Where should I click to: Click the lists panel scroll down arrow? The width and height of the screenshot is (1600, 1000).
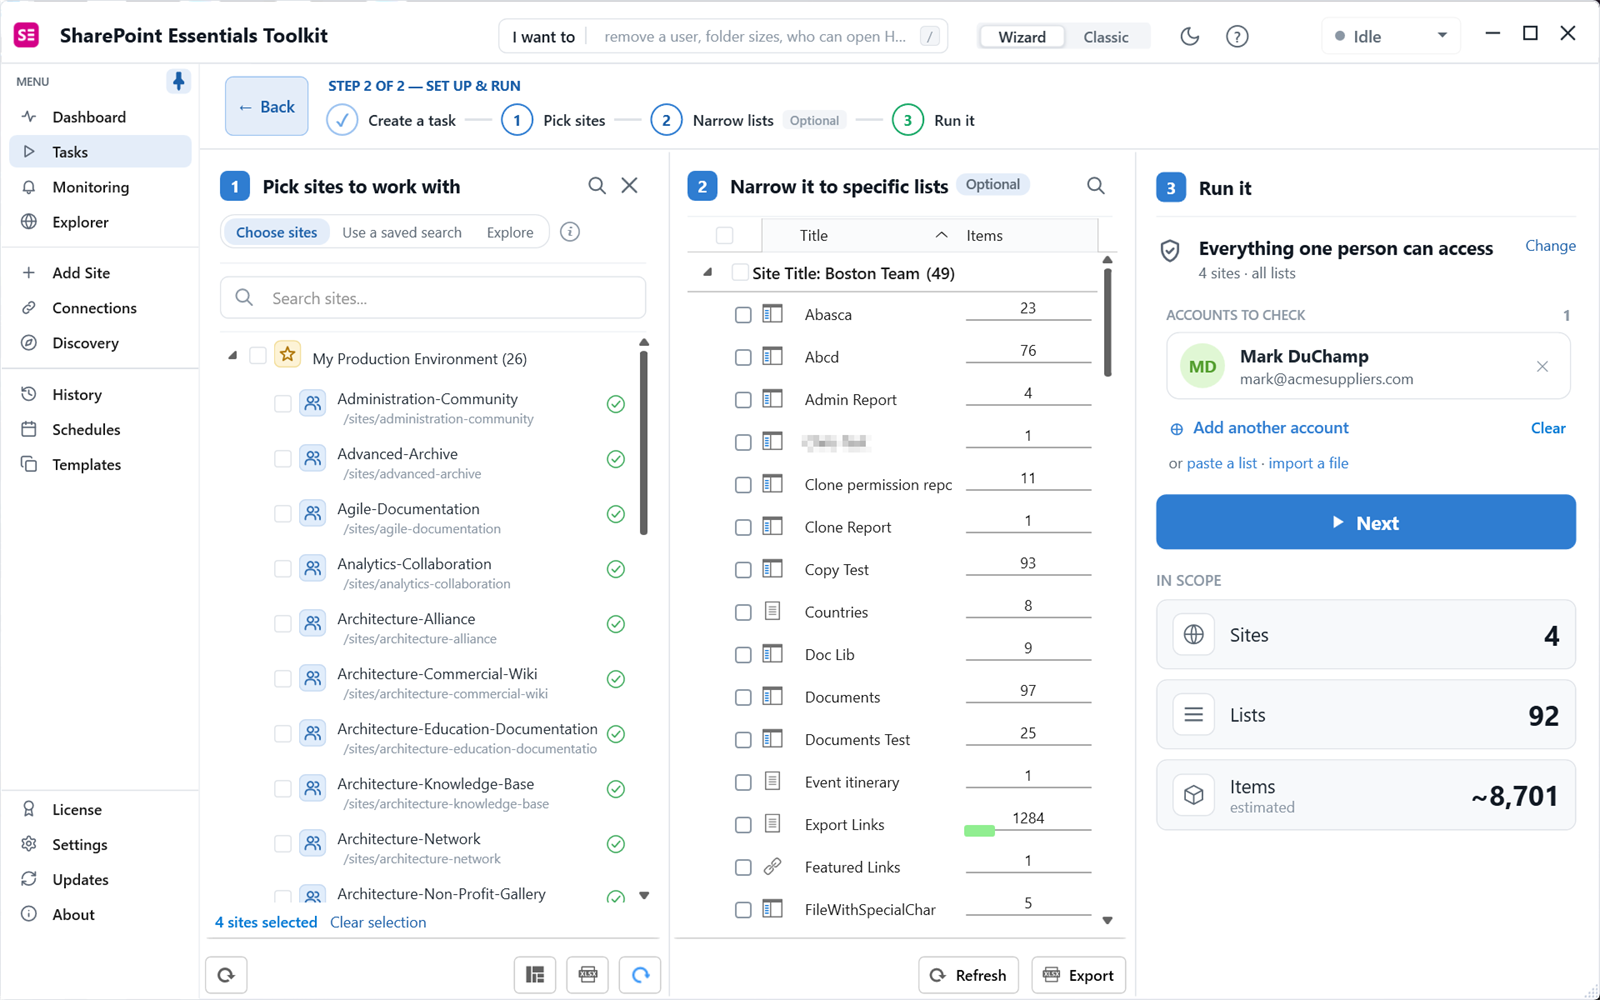tap(1107, 920)
